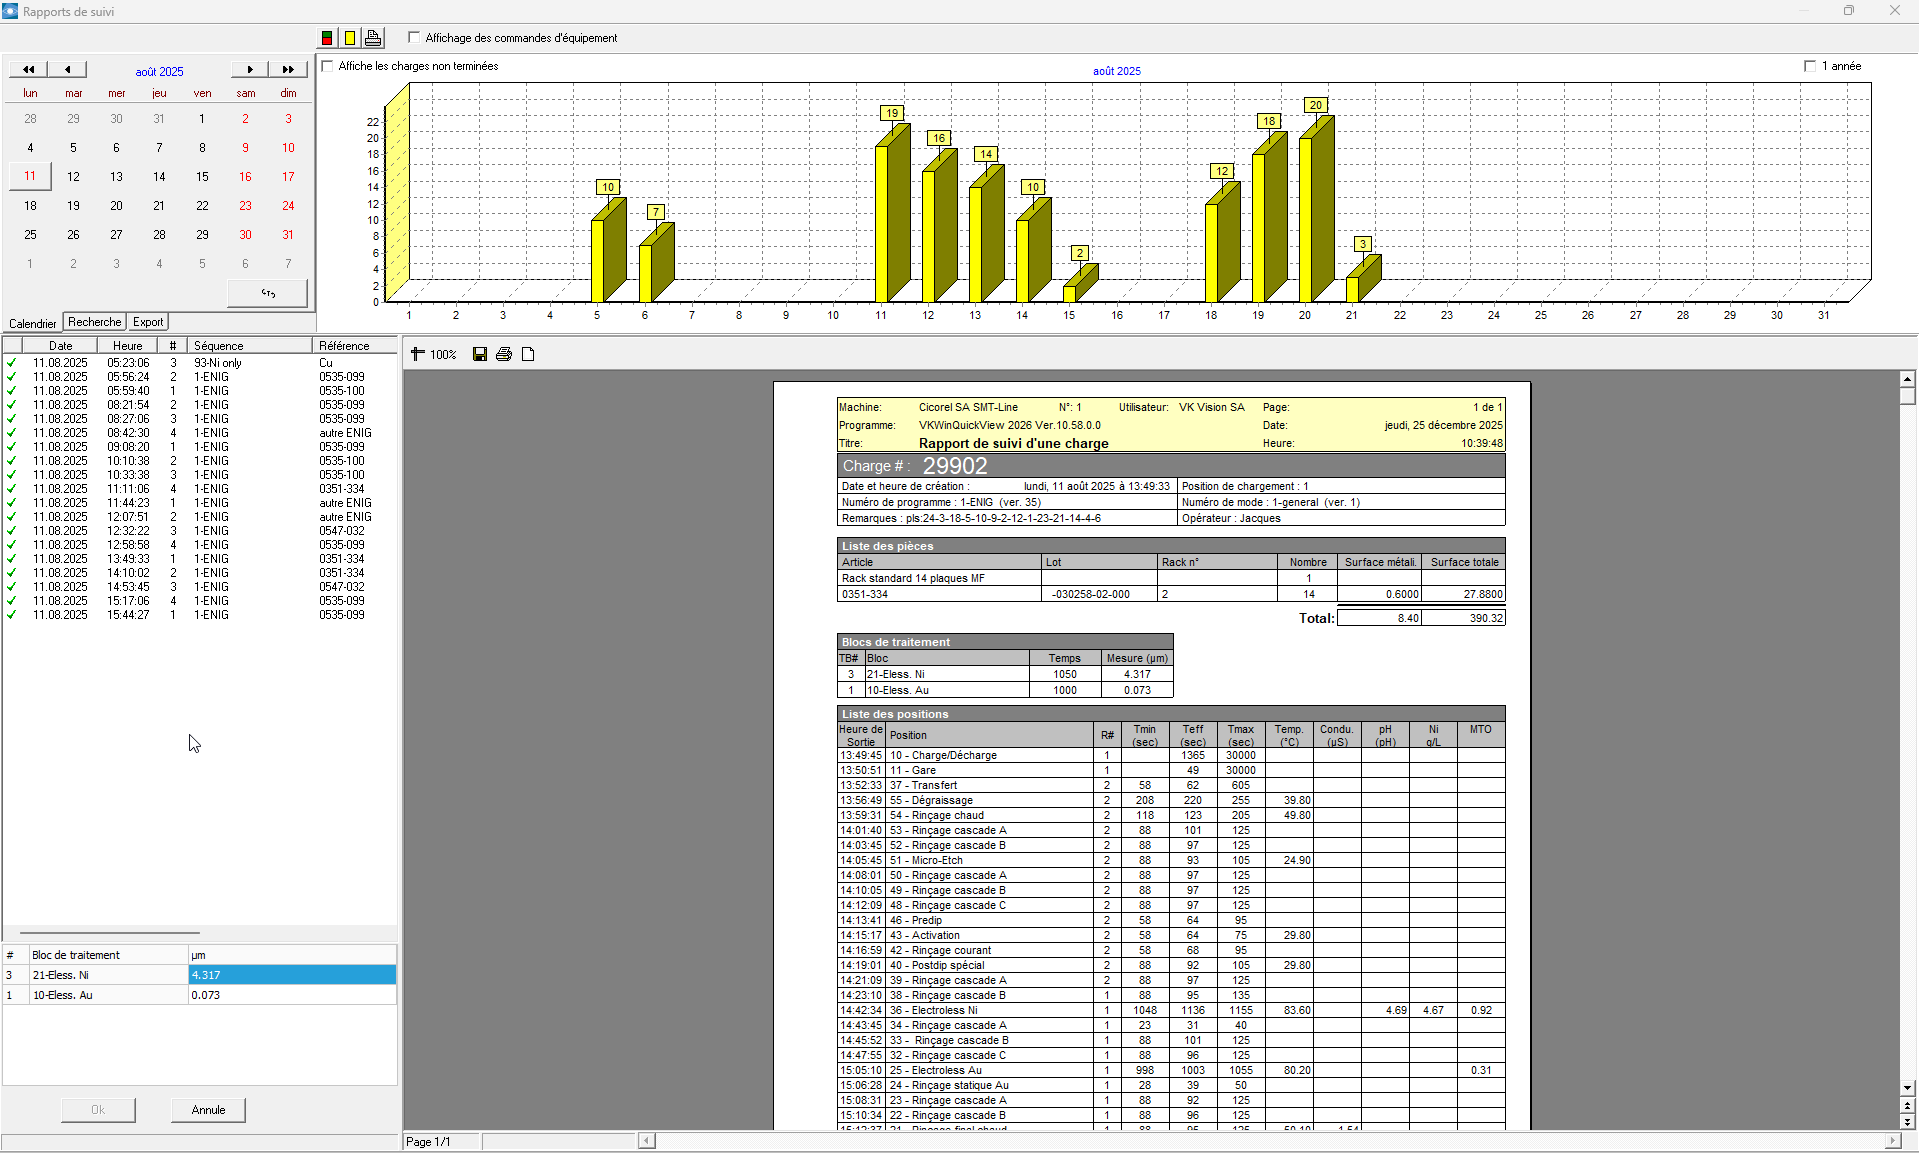Toggle Affiche les charges non terminées
This screenshot has width=1919, height=1153.
tap(328, 66)
